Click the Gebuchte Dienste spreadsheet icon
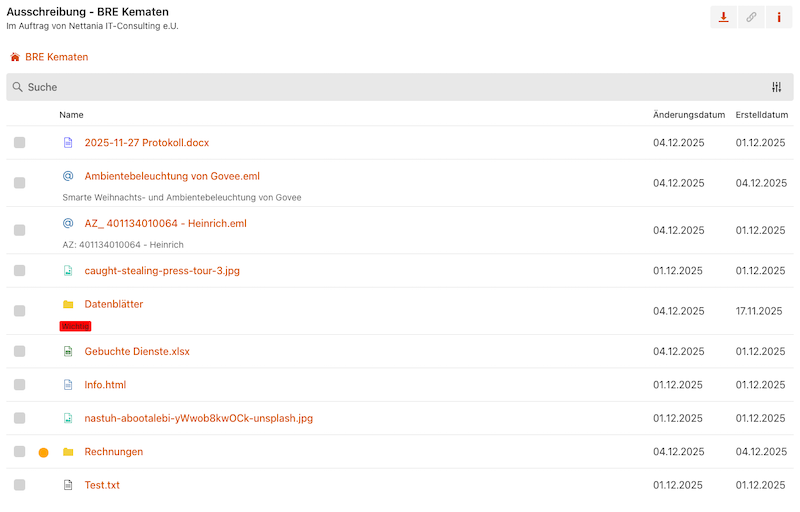The image size is (800, 512). point(68,352)
